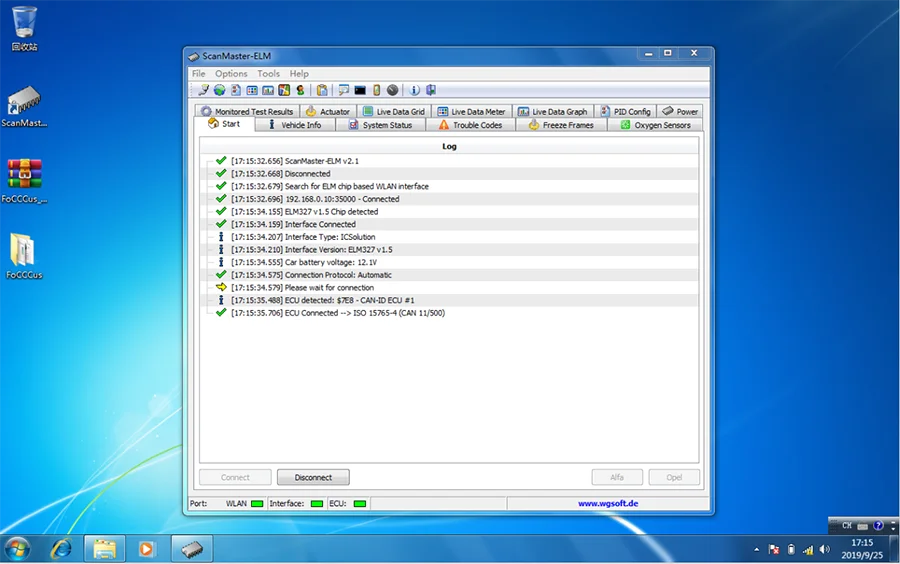
Task: Switch to the Live Data Meter tab
Action: click(471, 111)
